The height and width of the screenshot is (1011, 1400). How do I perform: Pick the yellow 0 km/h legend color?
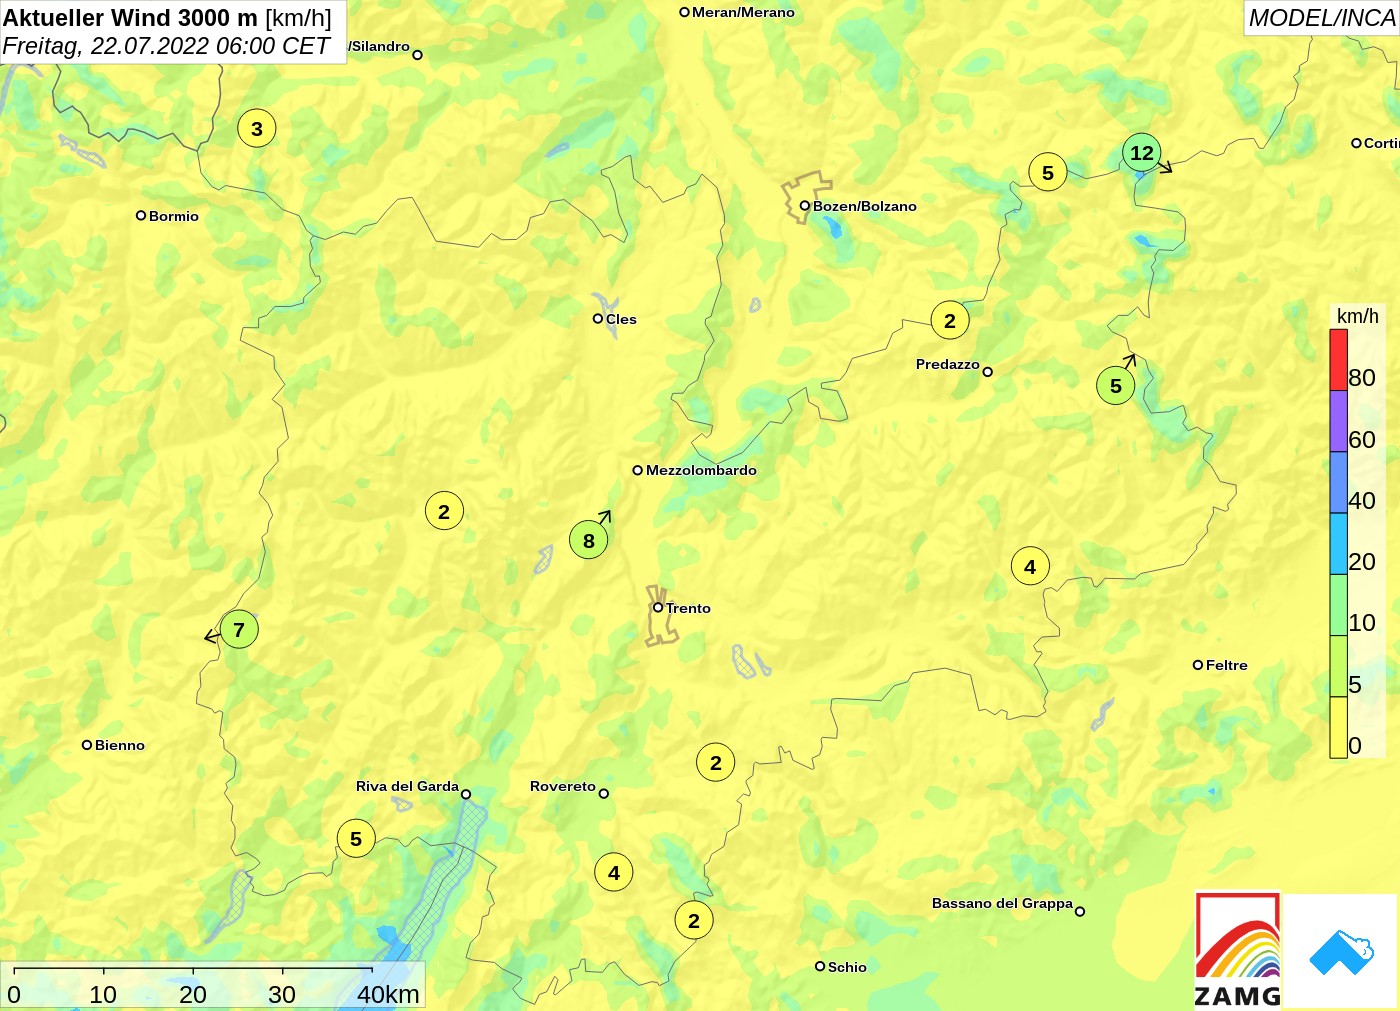click(1338, 727)
